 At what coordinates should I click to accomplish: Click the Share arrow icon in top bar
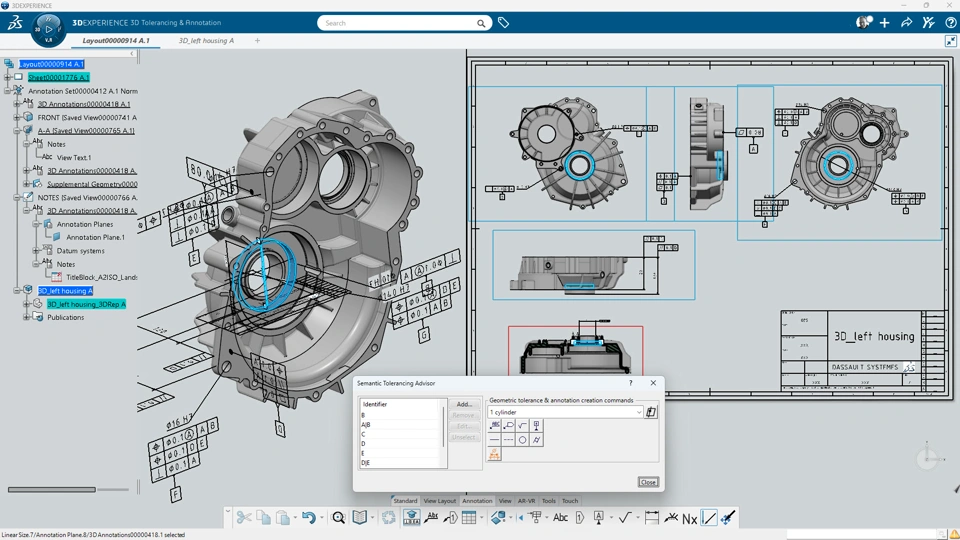point(906,22)
